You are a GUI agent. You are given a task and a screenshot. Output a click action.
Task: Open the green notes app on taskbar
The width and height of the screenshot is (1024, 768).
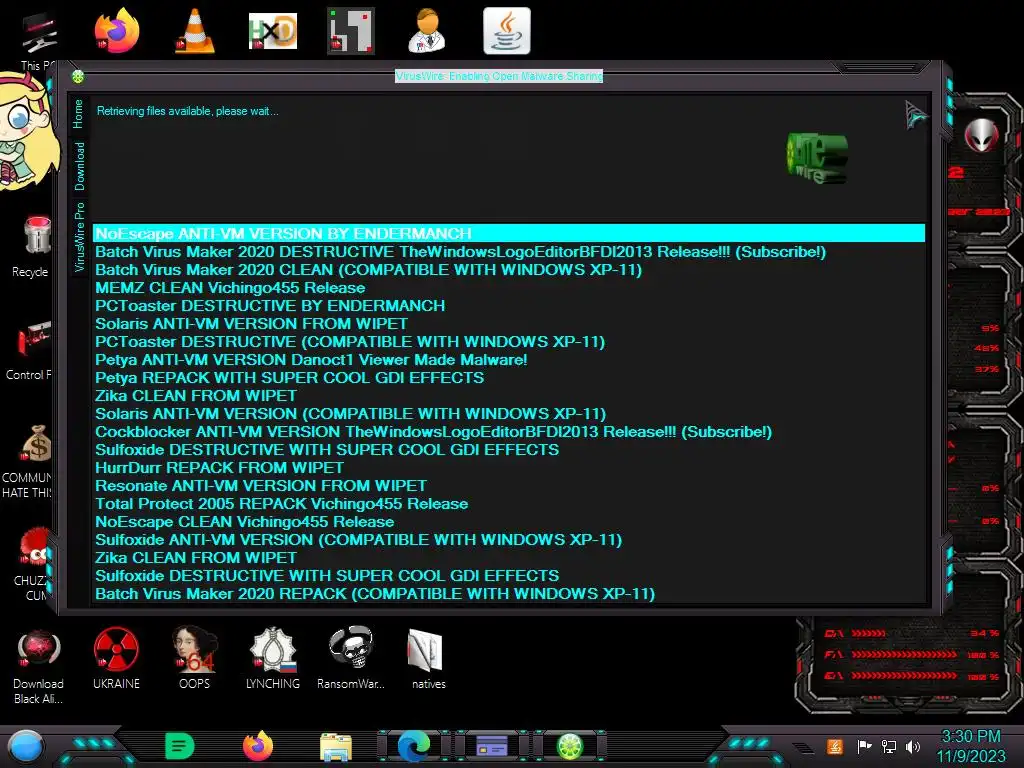[x=180, y=746]
